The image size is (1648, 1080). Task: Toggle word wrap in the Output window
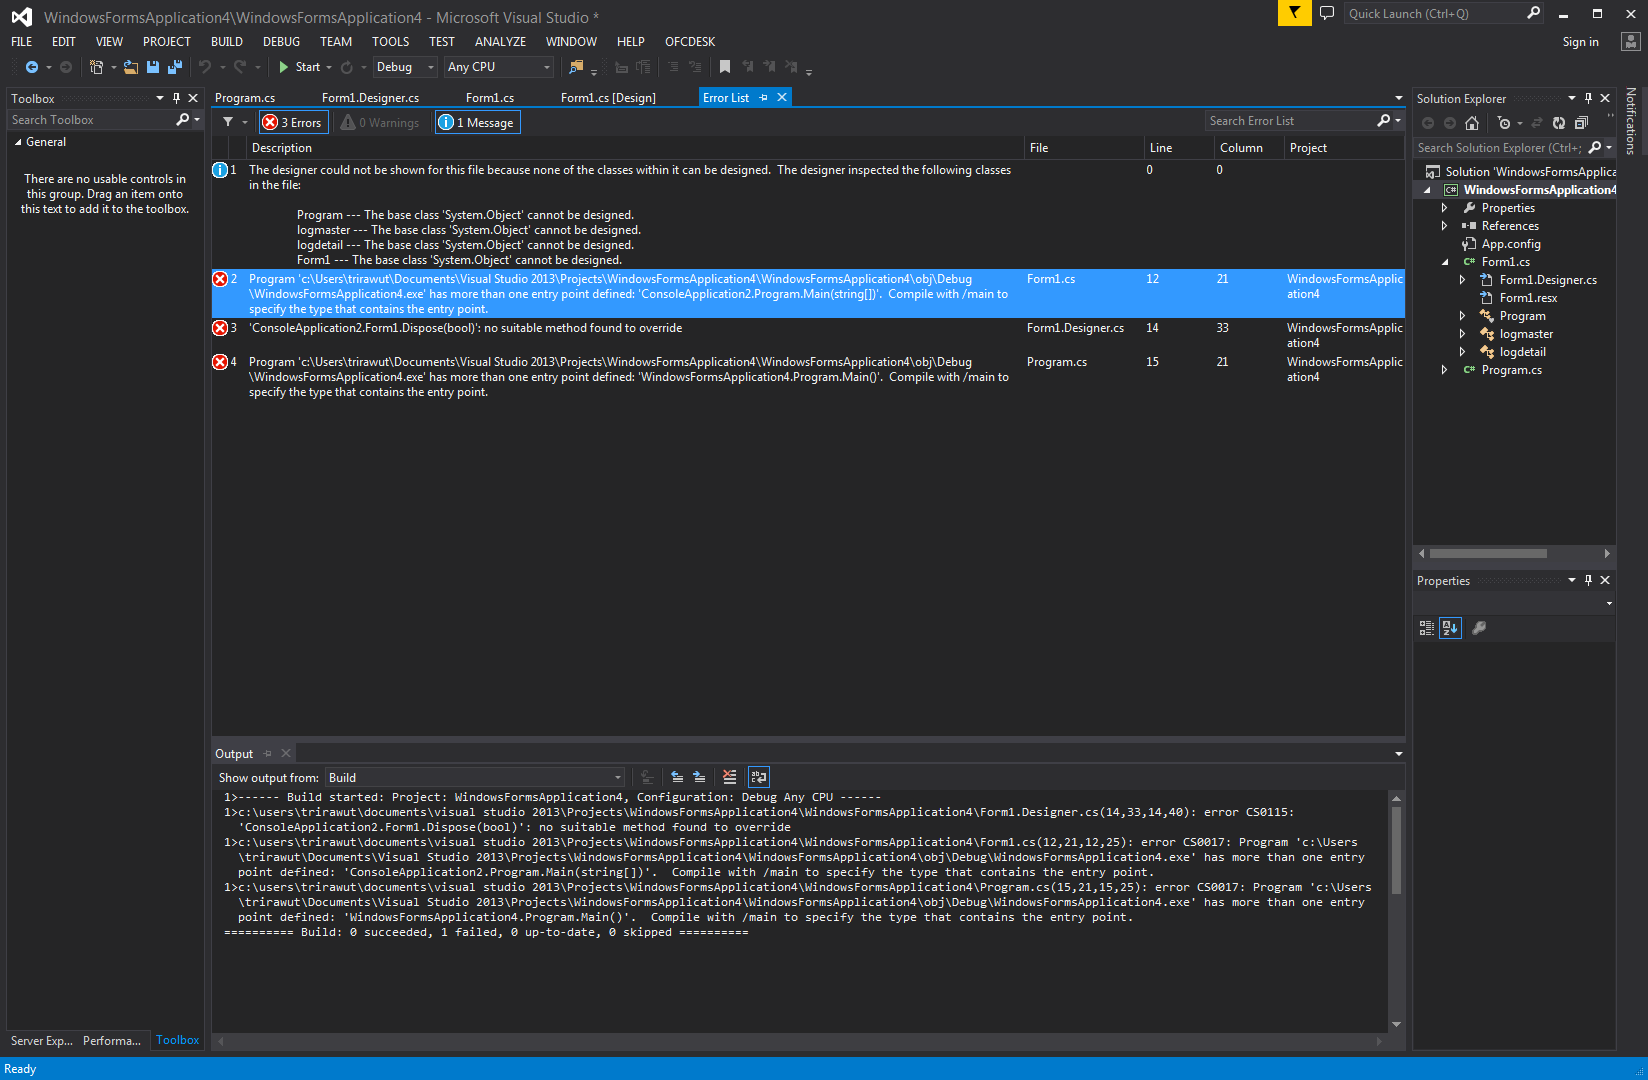759,777
